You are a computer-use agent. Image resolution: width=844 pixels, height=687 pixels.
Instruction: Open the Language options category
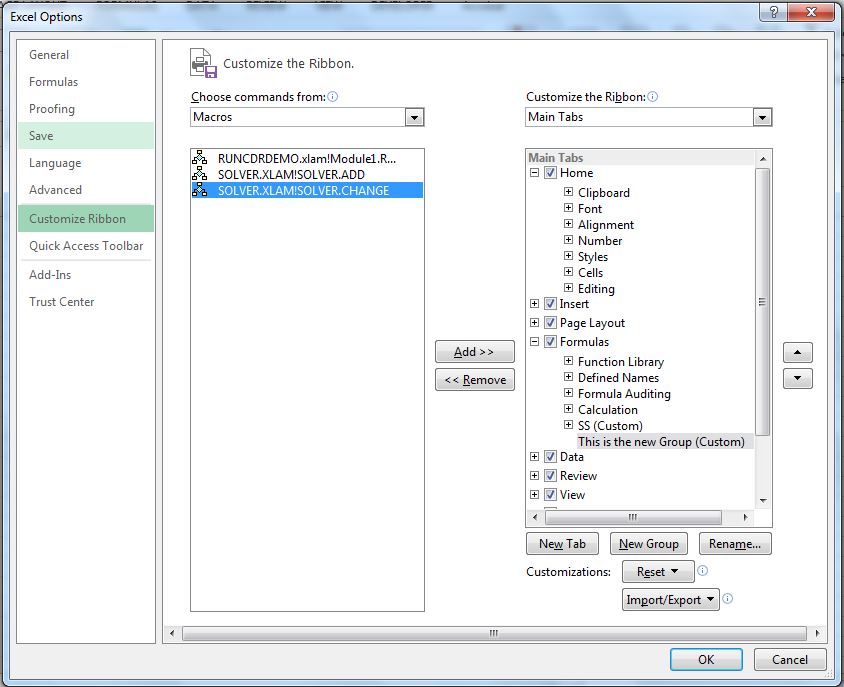[86, 163]
